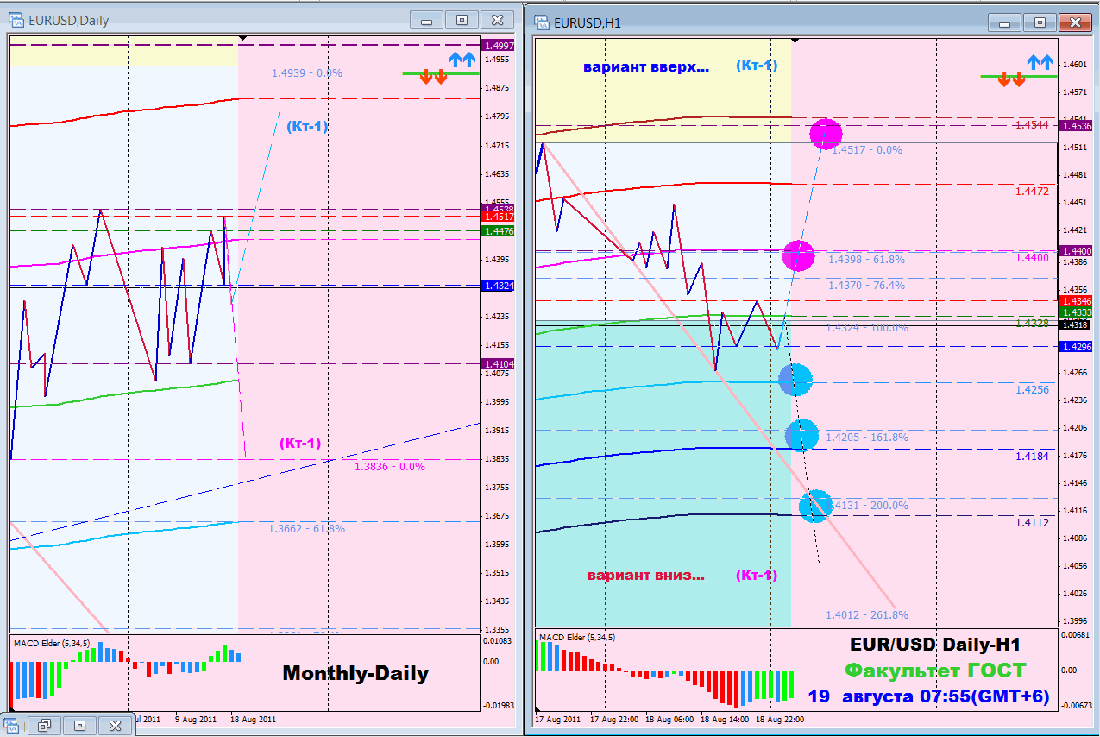Click the green 1.4333 price label on H1
The height and width of the screenshot is (737, 1100).
point(1075,313)
